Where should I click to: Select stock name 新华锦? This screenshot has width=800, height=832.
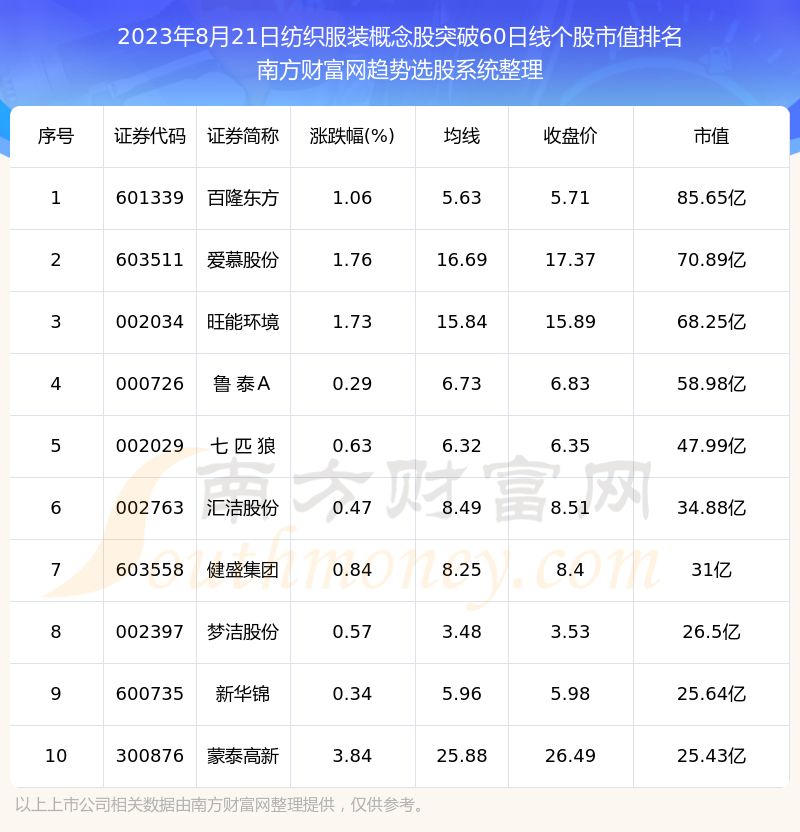(x=243, y=694)
